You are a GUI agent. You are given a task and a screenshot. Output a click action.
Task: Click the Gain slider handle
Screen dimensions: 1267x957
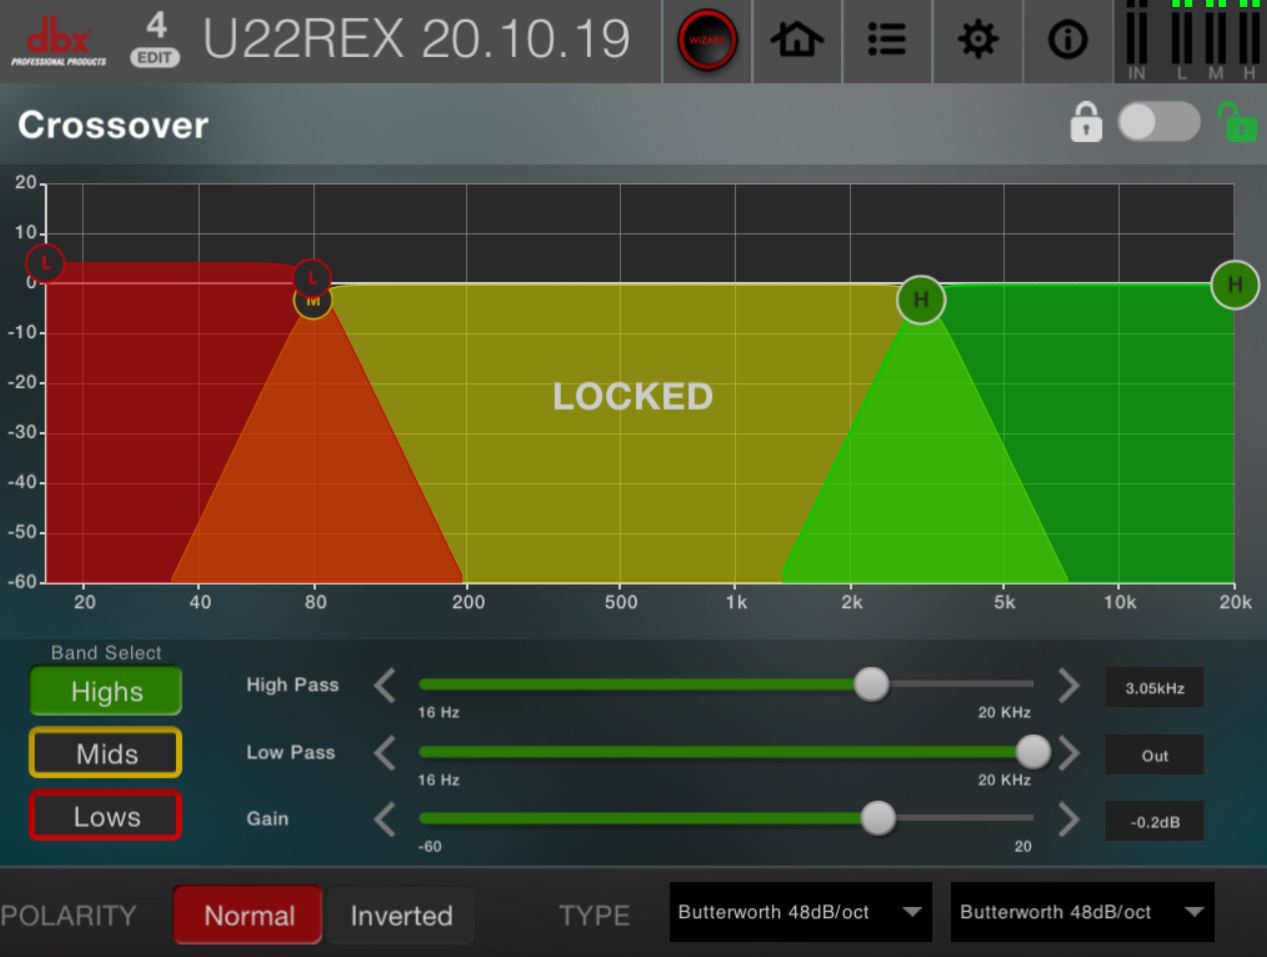pos(877,818)
